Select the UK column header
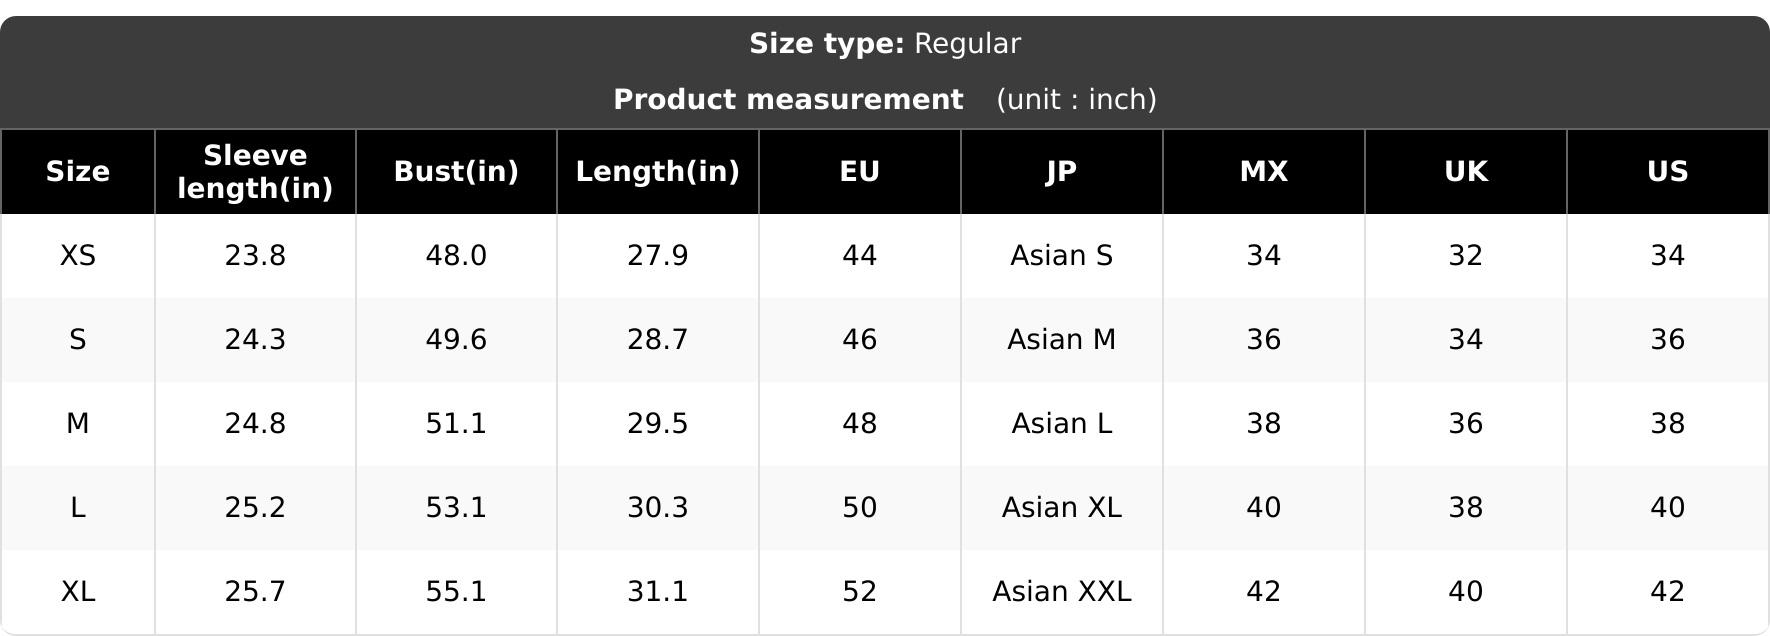Screen dimensions: 1770x636 (x=1466, y=172)
